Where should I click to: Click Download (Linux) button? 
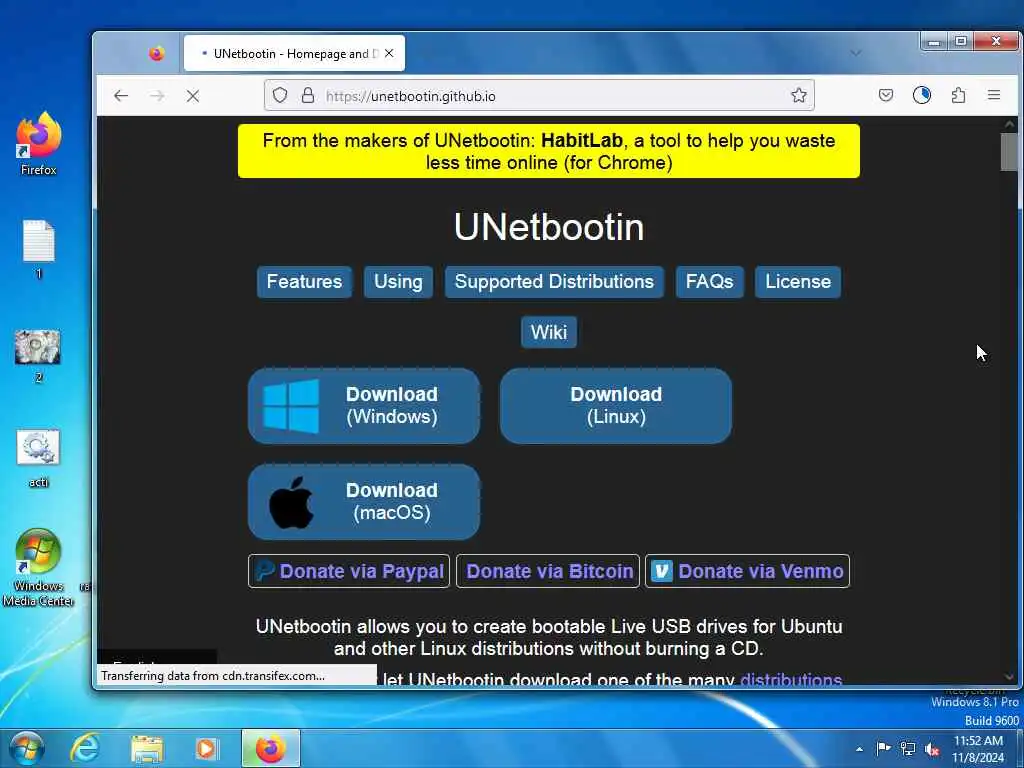pyautogui.click(x=616, y=406)
